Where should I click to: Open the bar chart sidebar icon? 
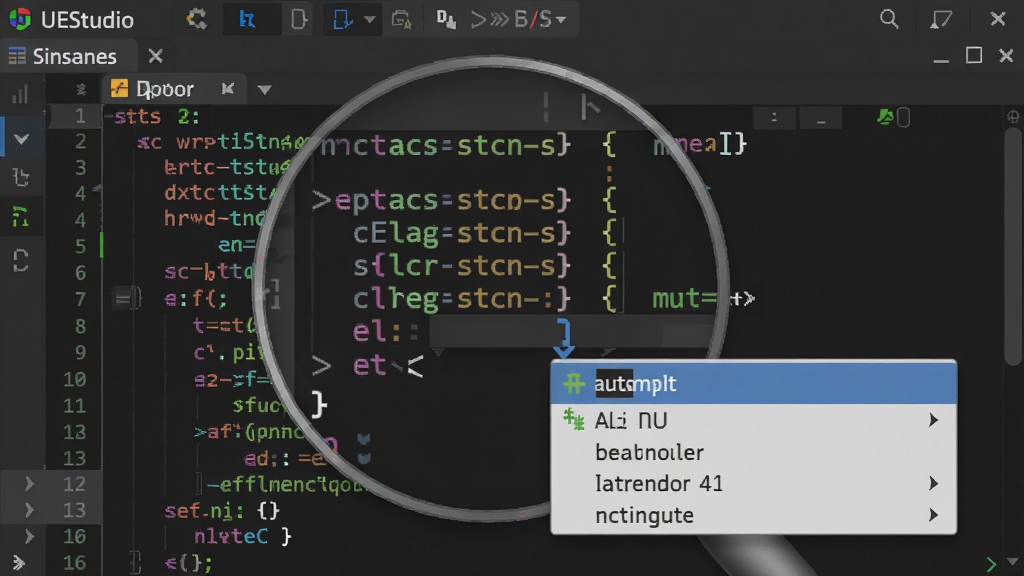tap(21, 94)
